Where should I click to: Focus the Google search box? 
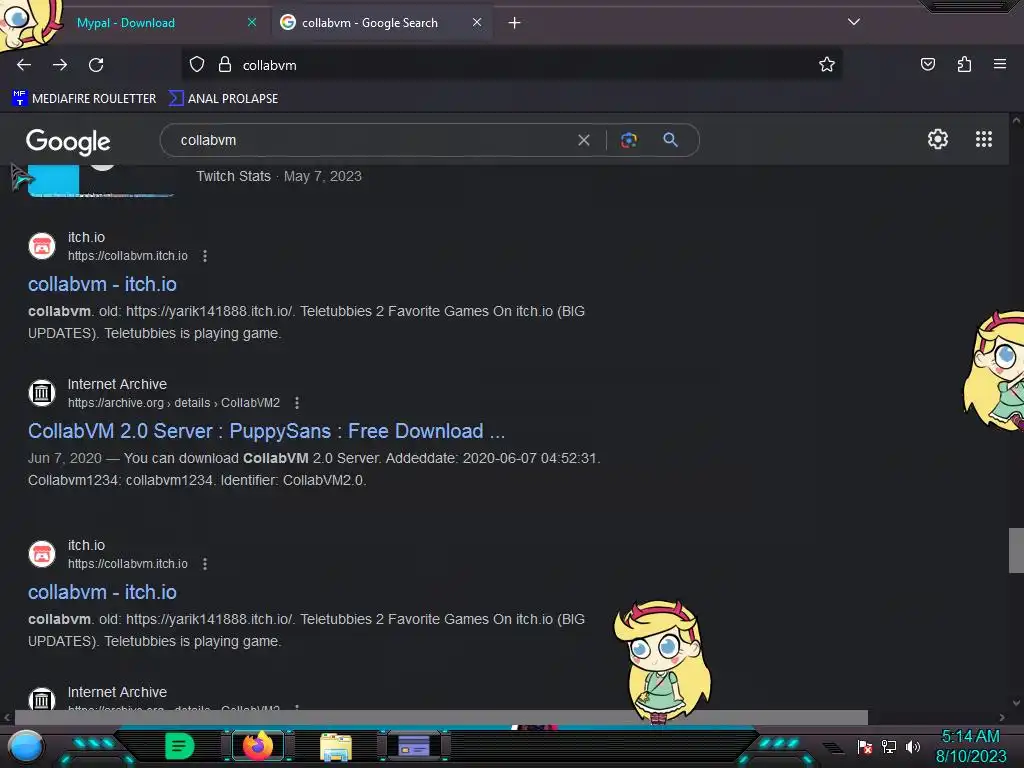(372, 140)
